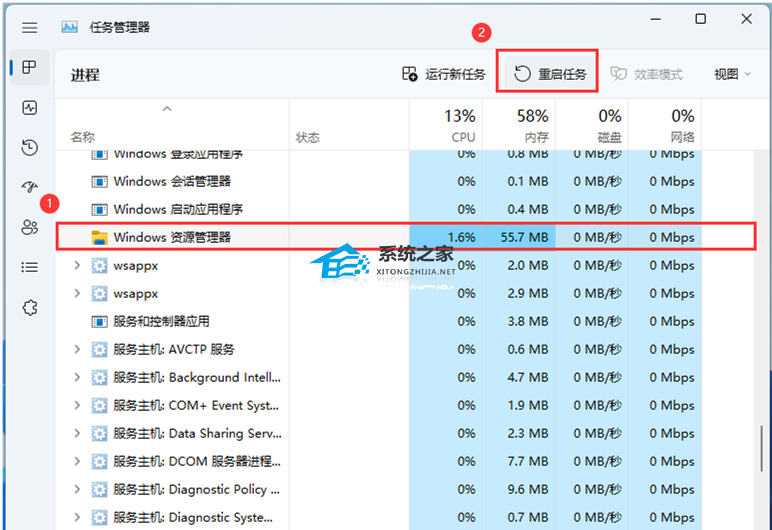Open the Startup apps sidebar icon
The width and height of the screenshot is (772, 530).
(30, 187)
